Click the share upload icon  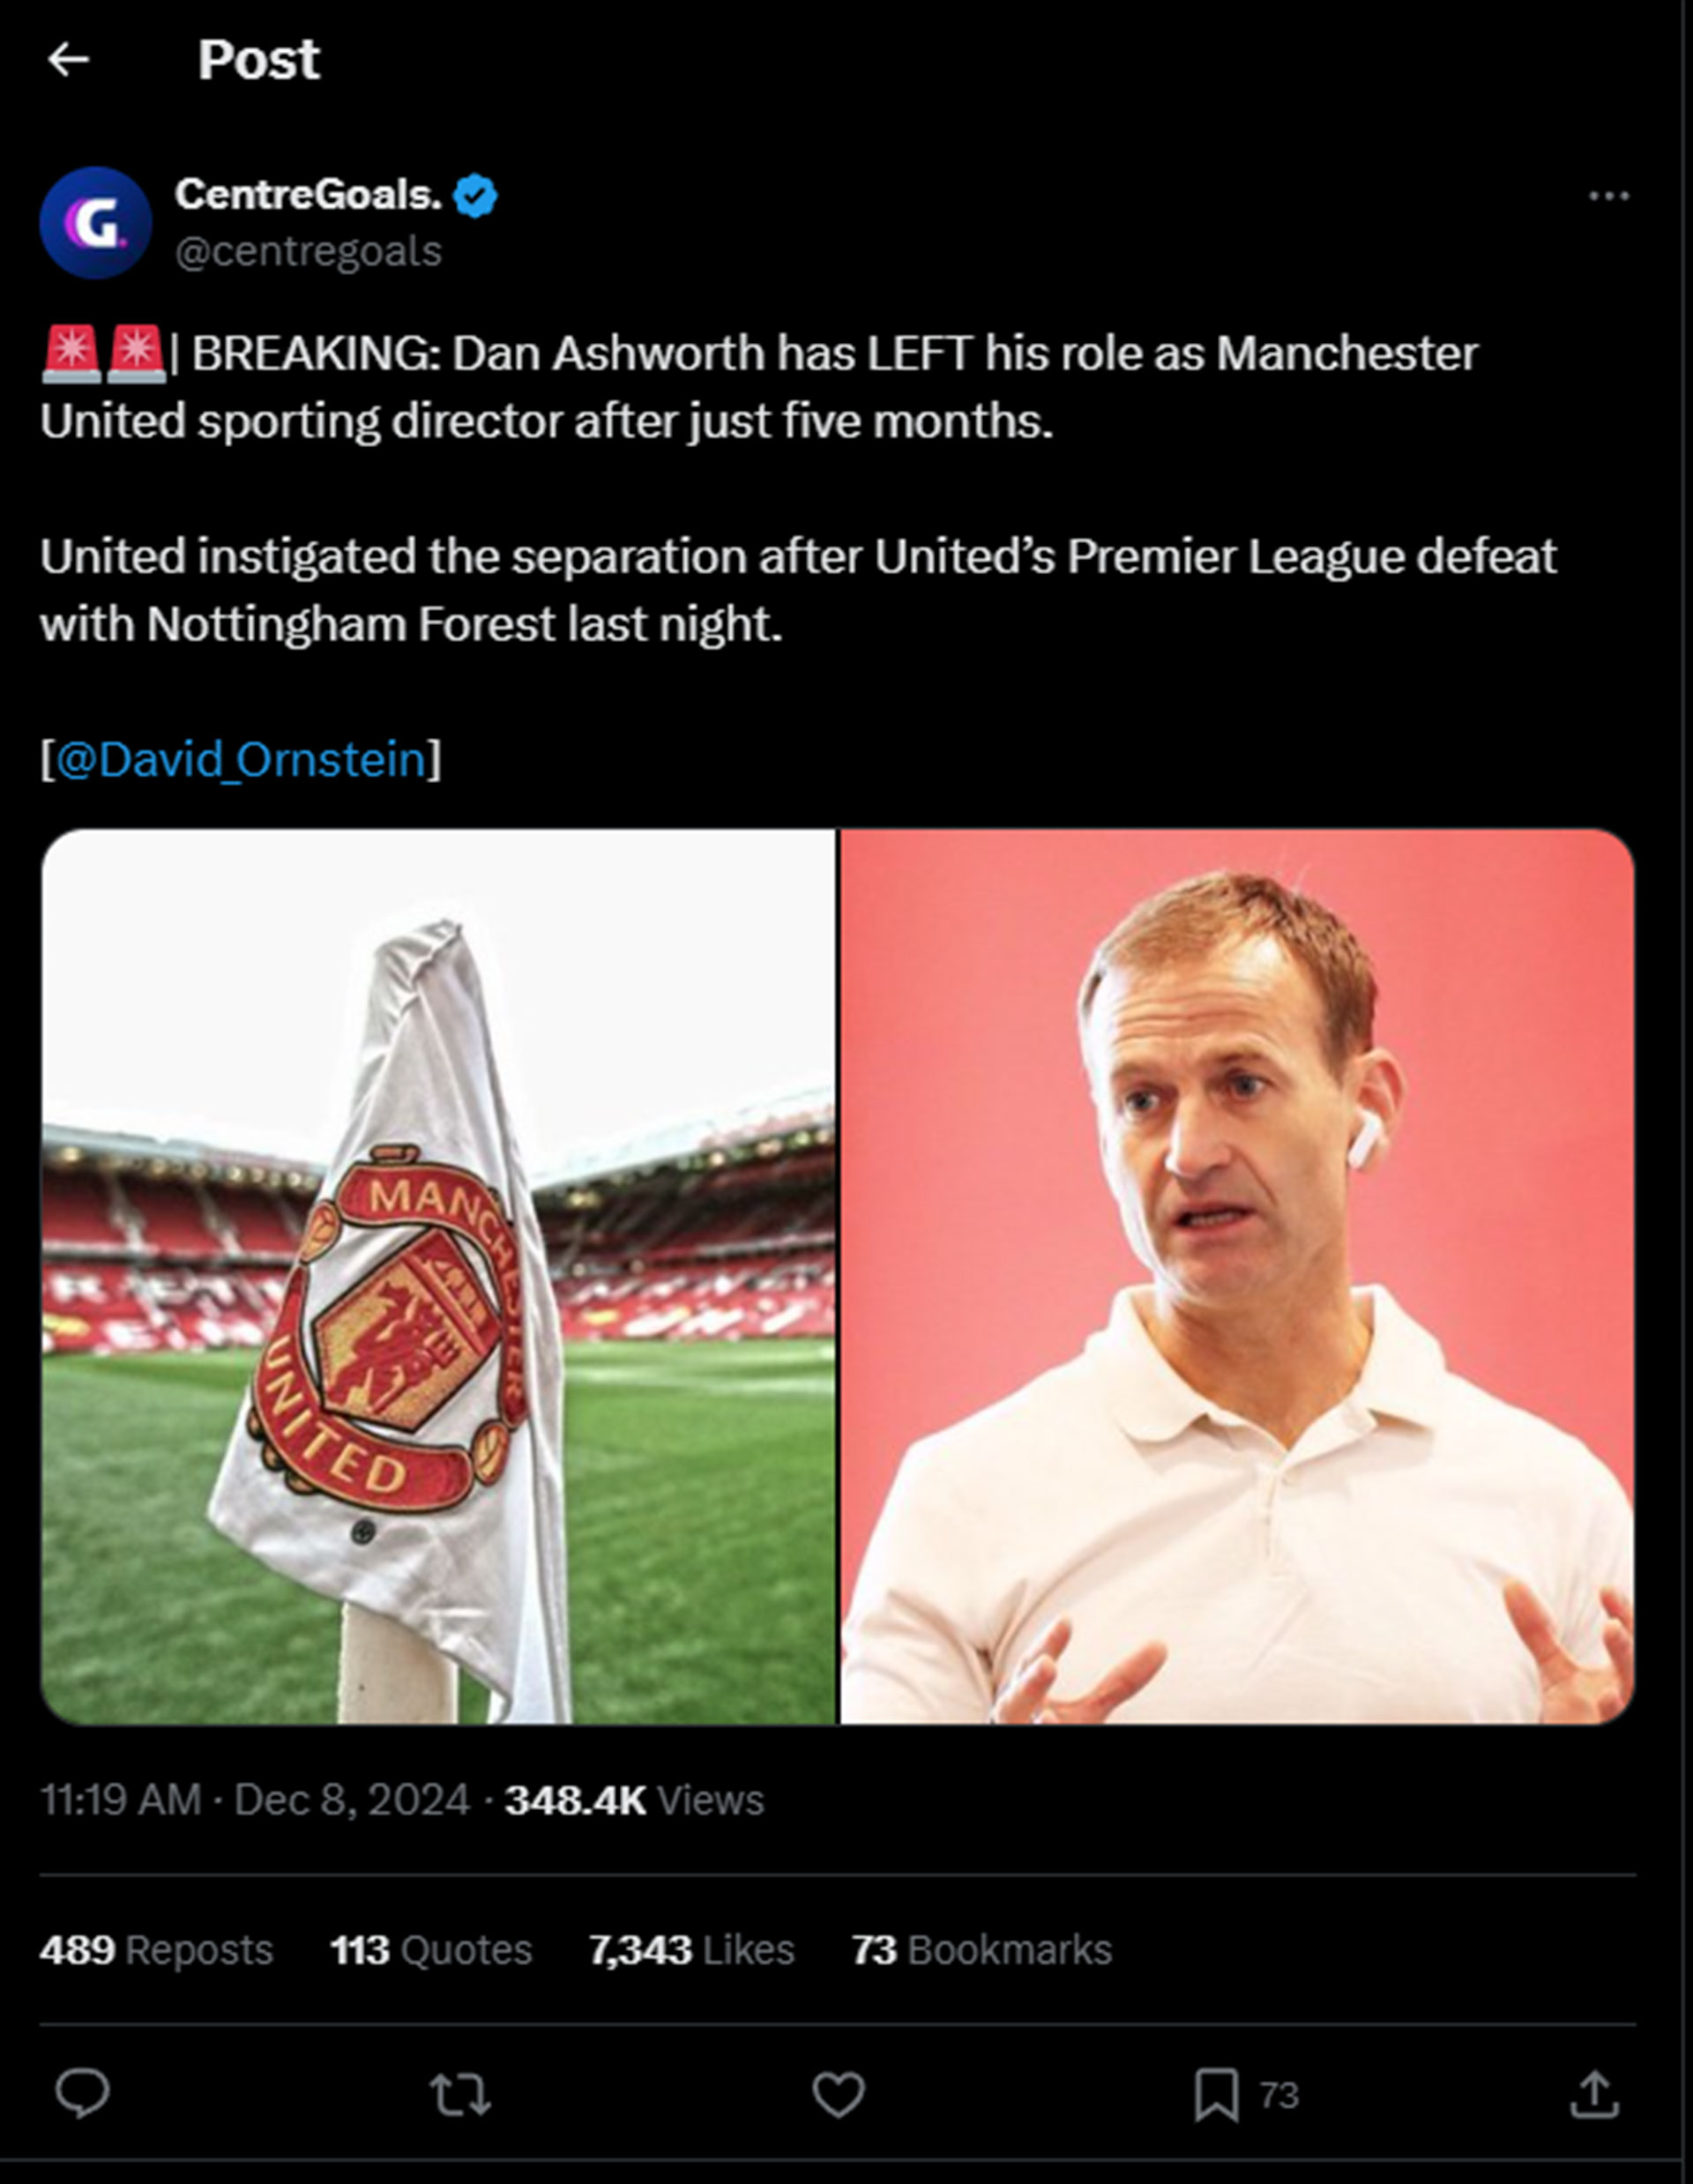(x=1594, y=2094)
